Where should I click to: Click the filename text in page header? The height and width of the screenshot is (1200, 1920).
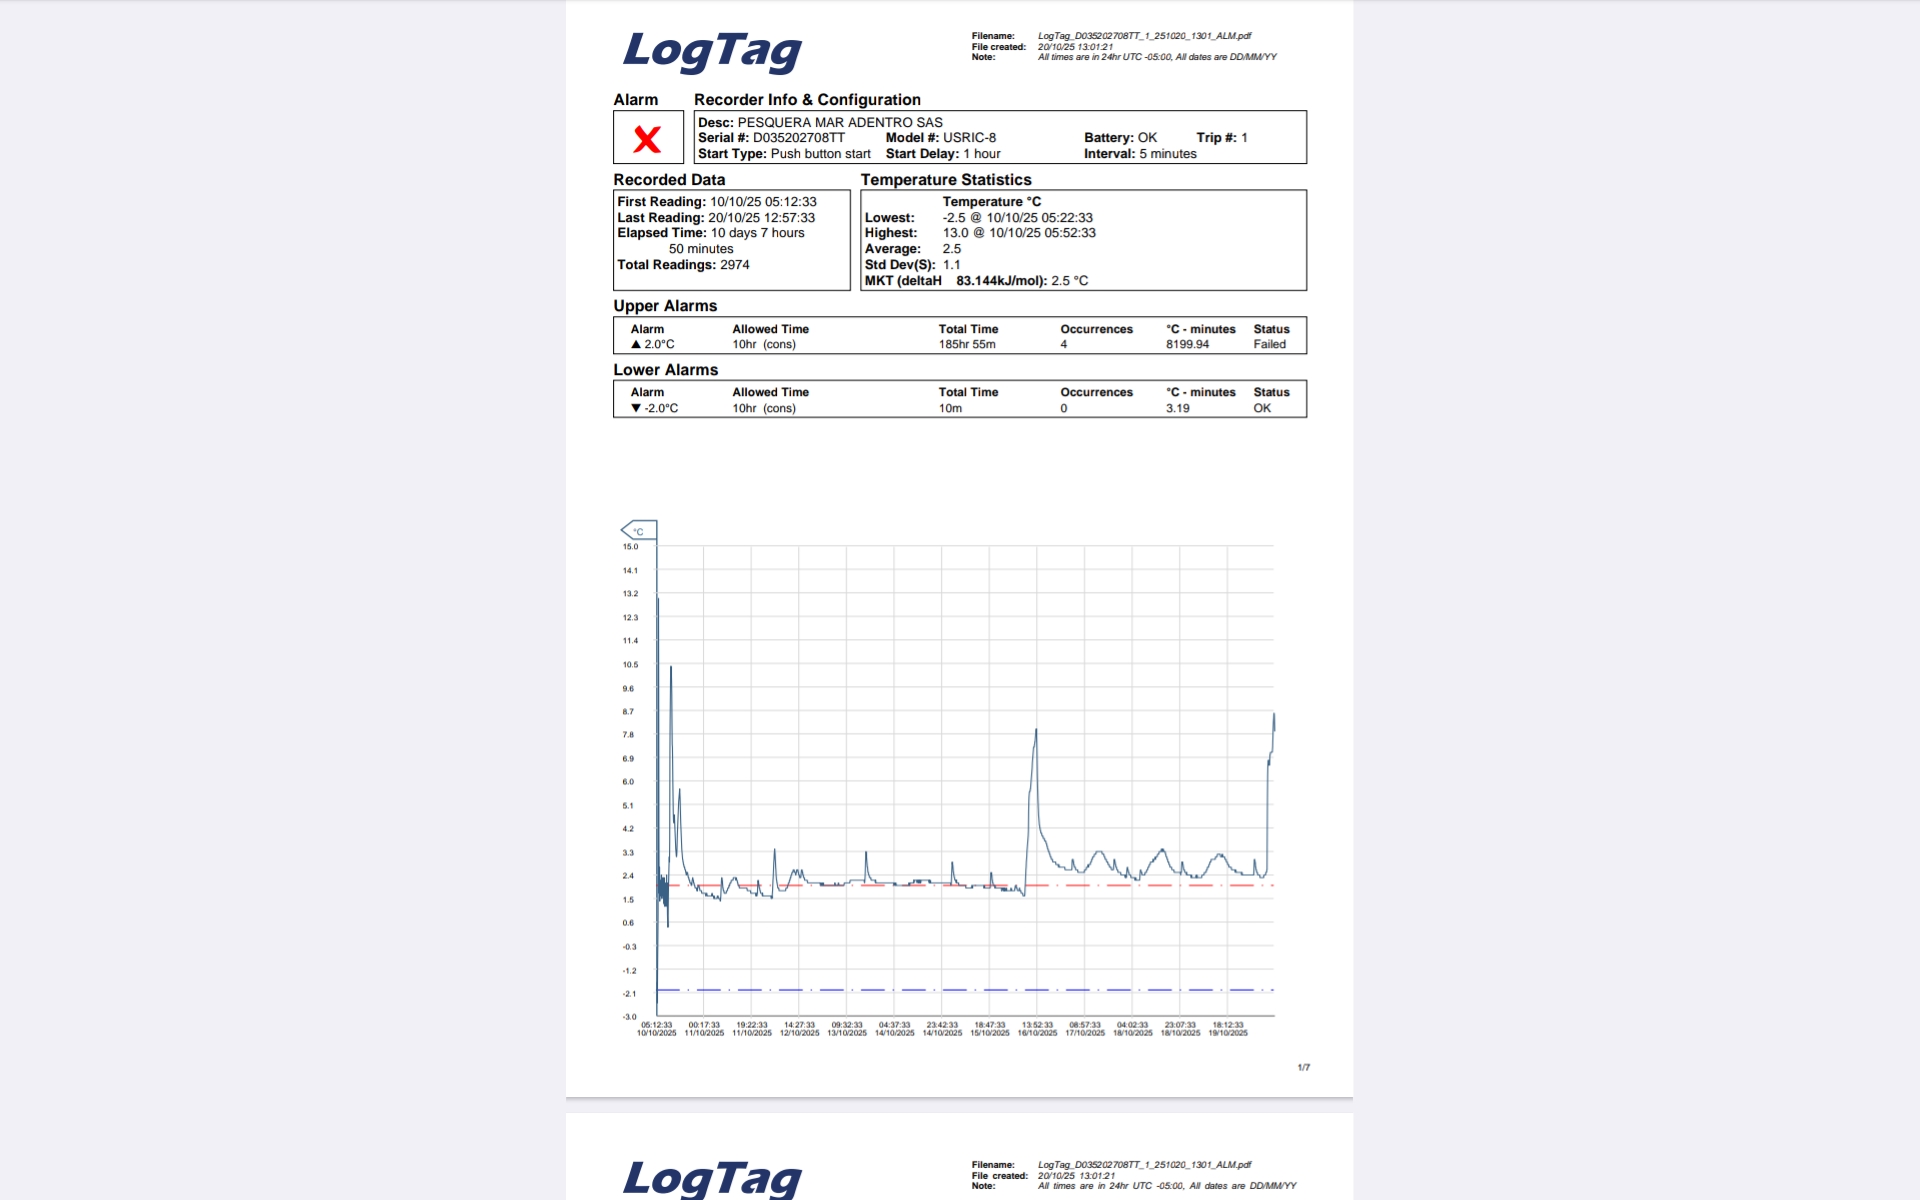tap(1144, 36)
